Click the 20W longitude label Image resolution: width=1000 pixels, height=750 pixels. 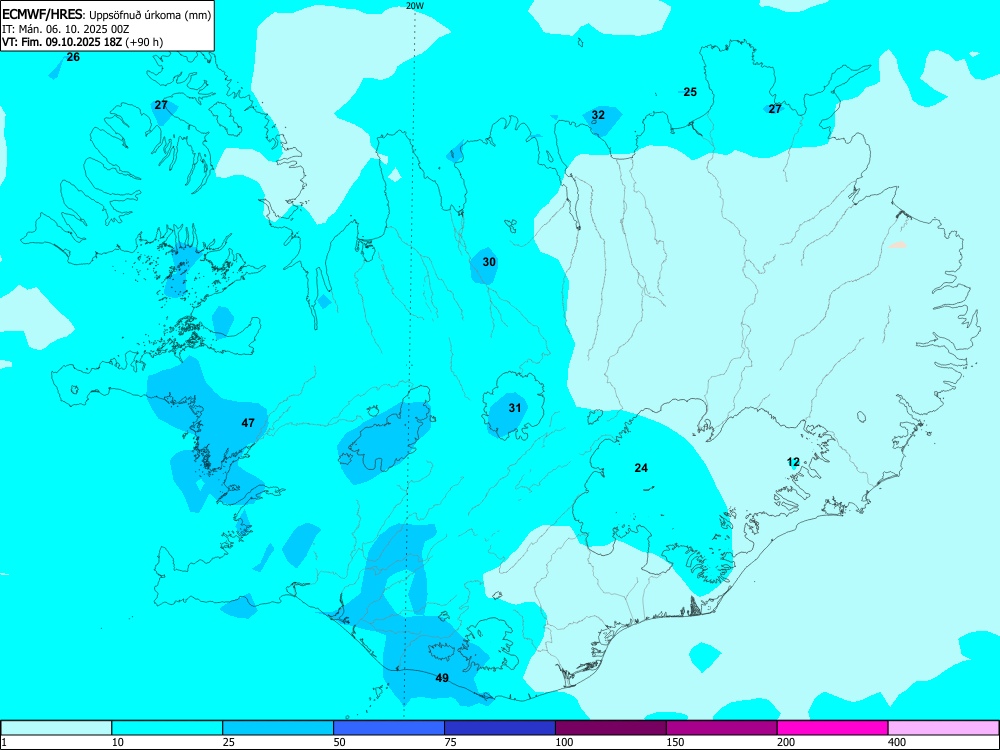coord(415,5)
